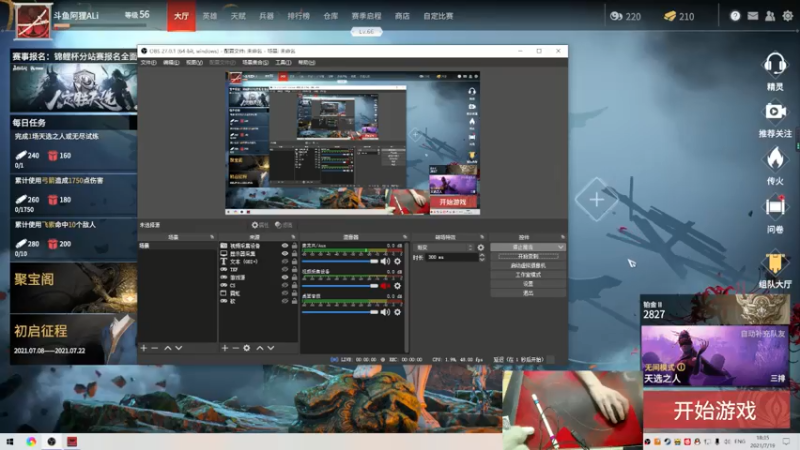Pop out the OBS scene transitions dock

(x=482, y=237)
